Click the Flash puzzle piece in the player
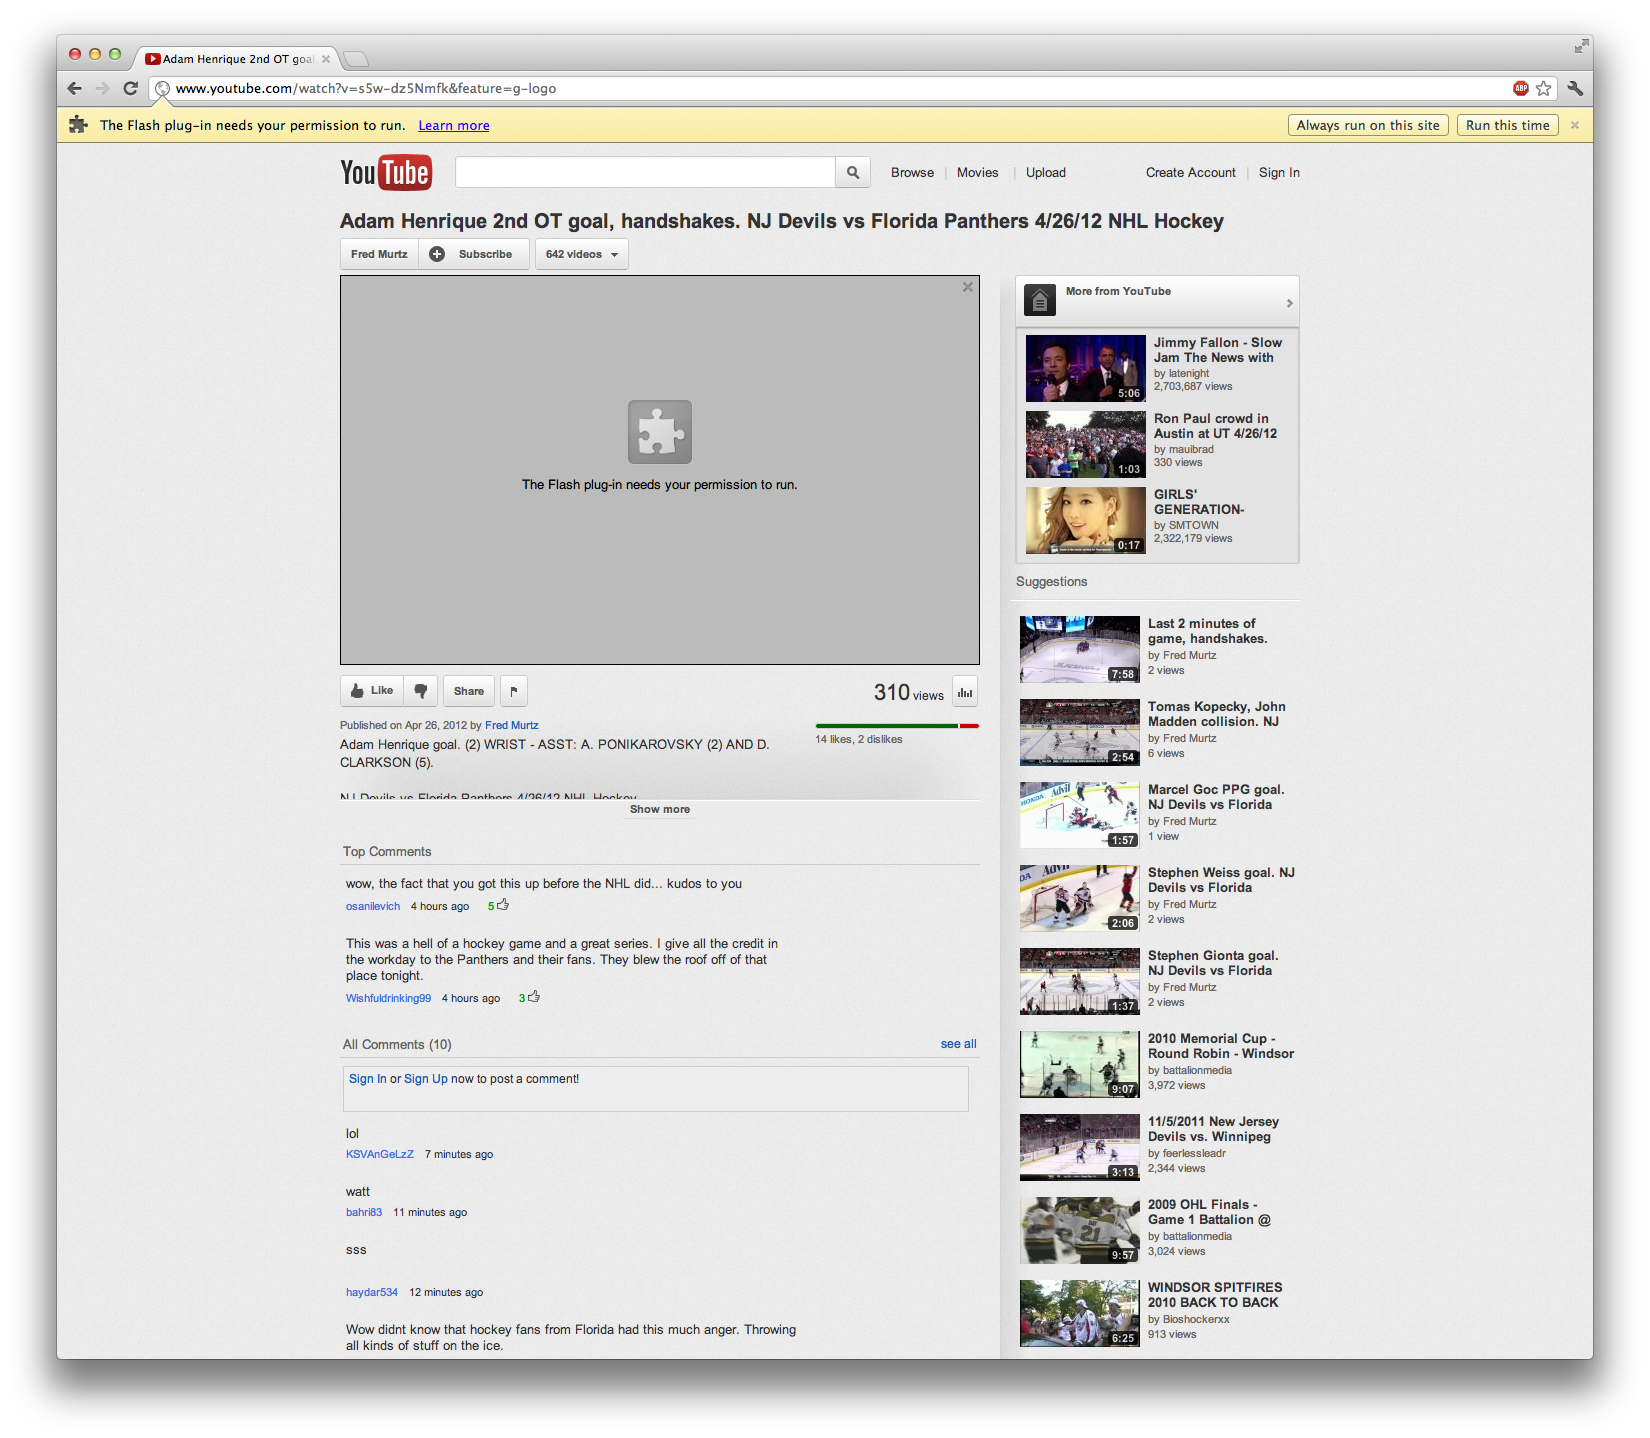 click(x=660, y=432)
